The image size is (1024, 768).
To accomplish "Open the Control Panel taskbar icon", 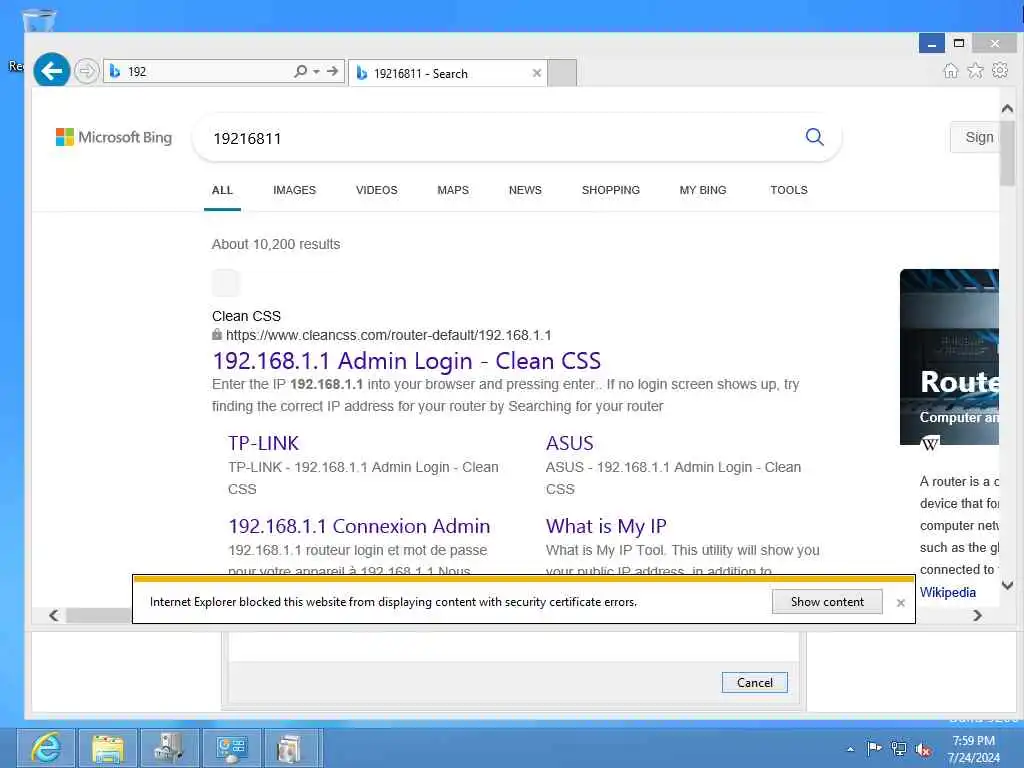I will pyautogui.click(x=232, y=748).
